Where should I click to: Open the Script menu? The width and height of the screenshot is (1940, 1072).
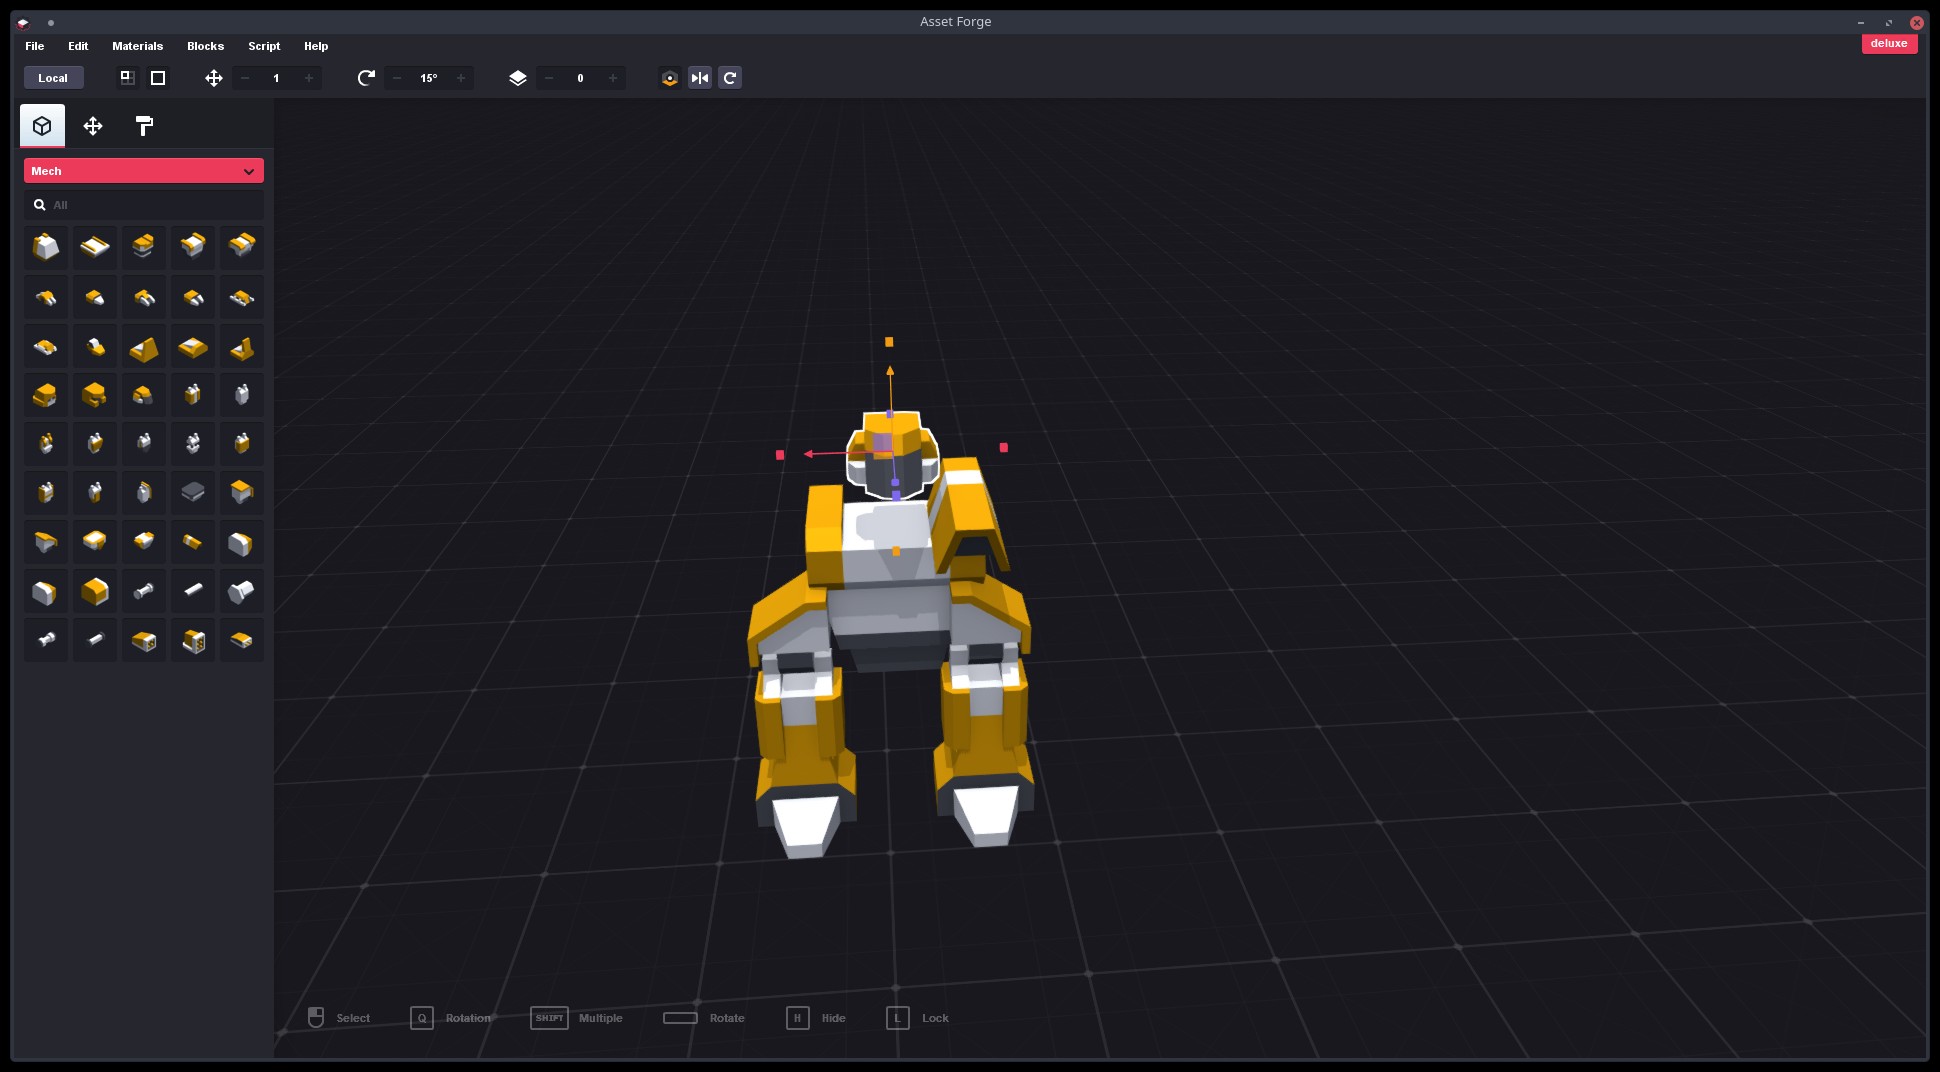[264, 46]
